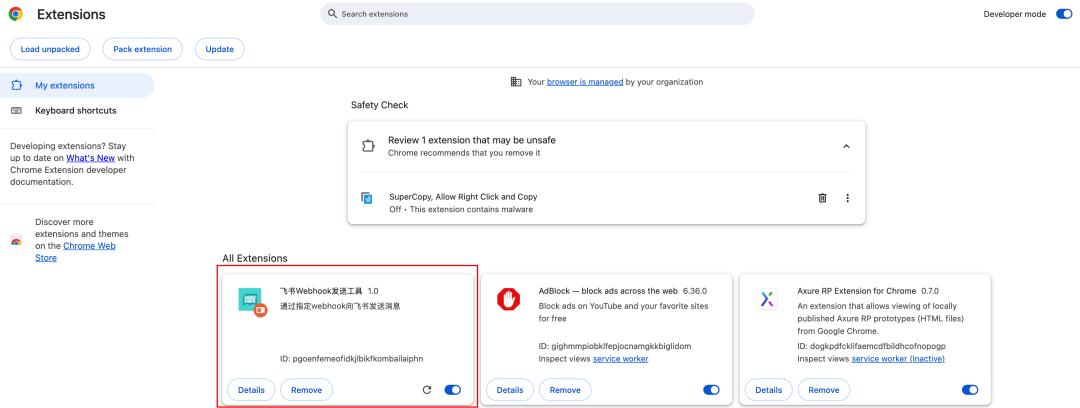Screen dimensions: 1080x408
Task: Click 飞书Webhook发送工具 title text
Action: 321,291
